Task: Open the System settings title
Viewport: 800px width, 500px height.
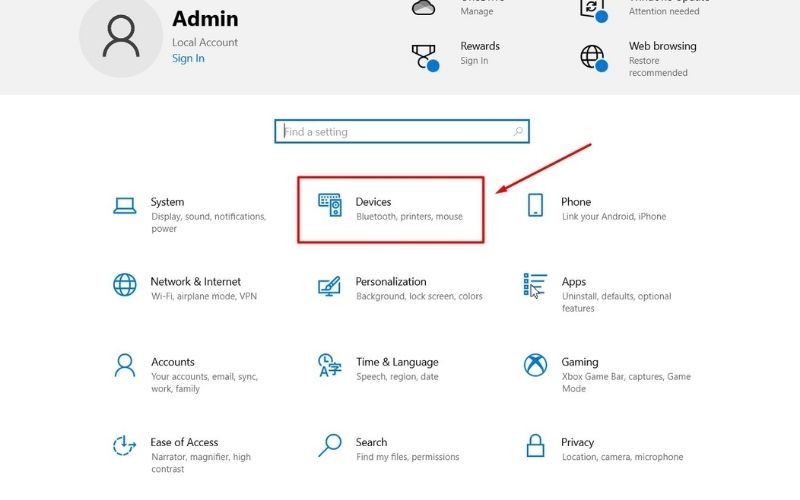Action: (x=167, y=202)
